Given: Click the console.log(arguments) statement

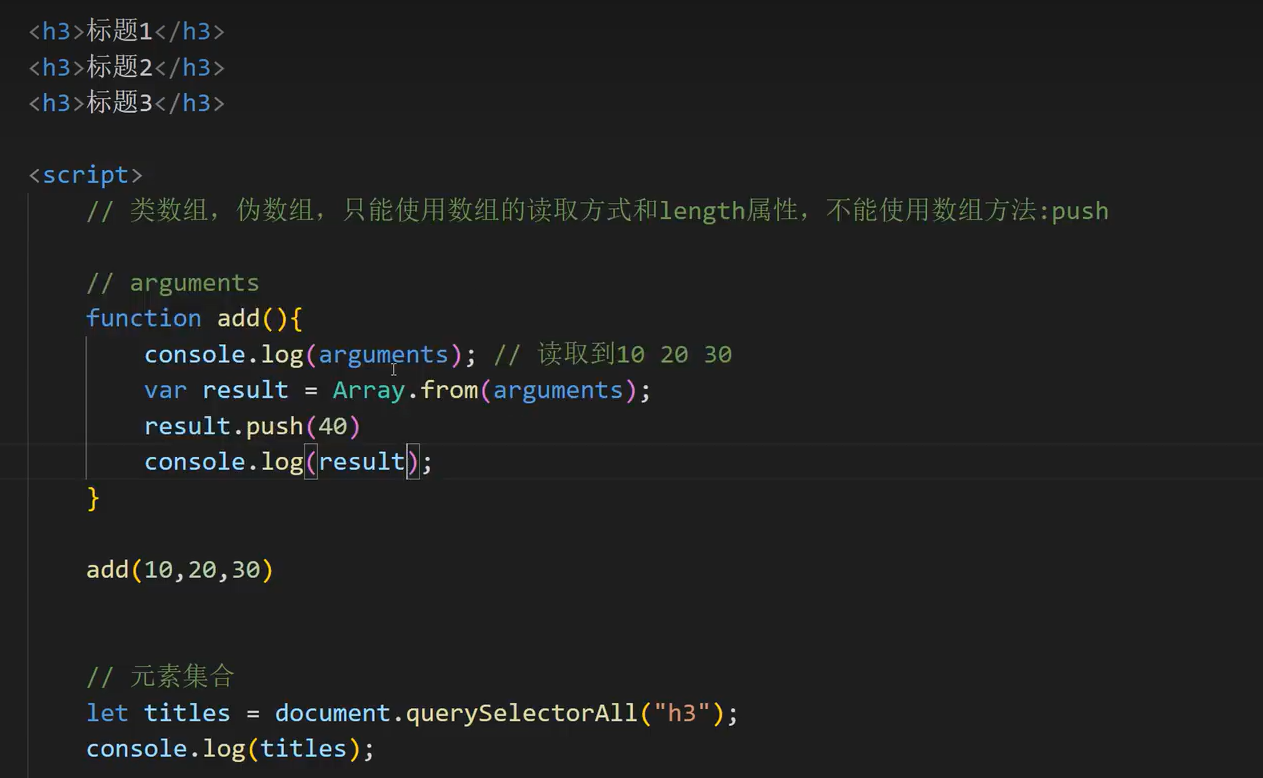Looking at the screenshot, I should point(311,354).
